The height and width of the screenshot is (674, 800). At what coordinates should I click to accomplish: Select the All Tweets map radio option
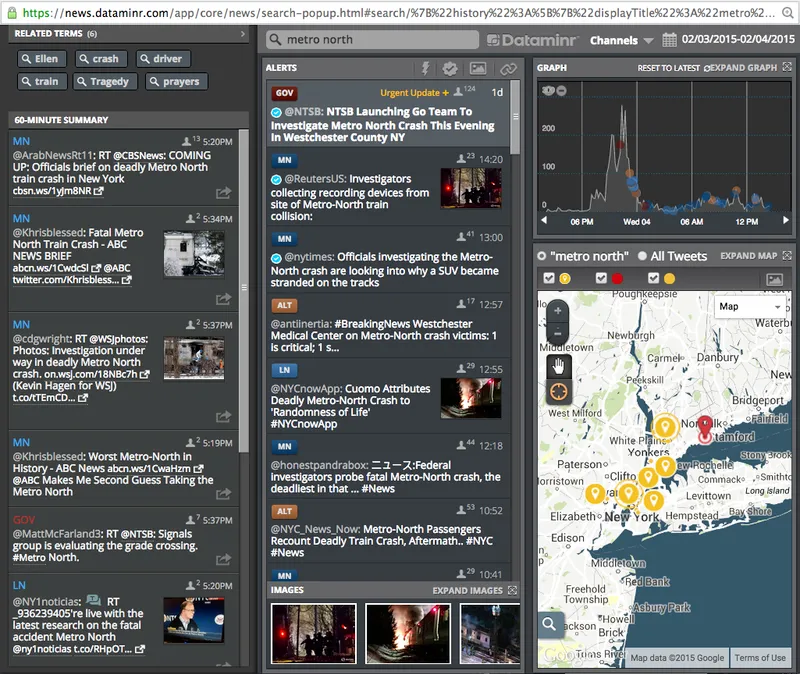(x=642, y=256)
